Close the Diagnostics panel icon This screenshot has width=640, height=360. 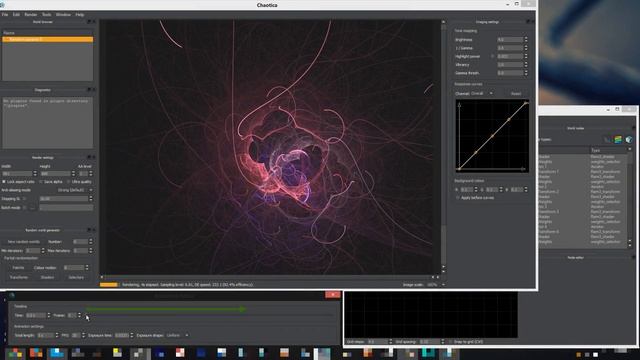click(x=93, y=90)
